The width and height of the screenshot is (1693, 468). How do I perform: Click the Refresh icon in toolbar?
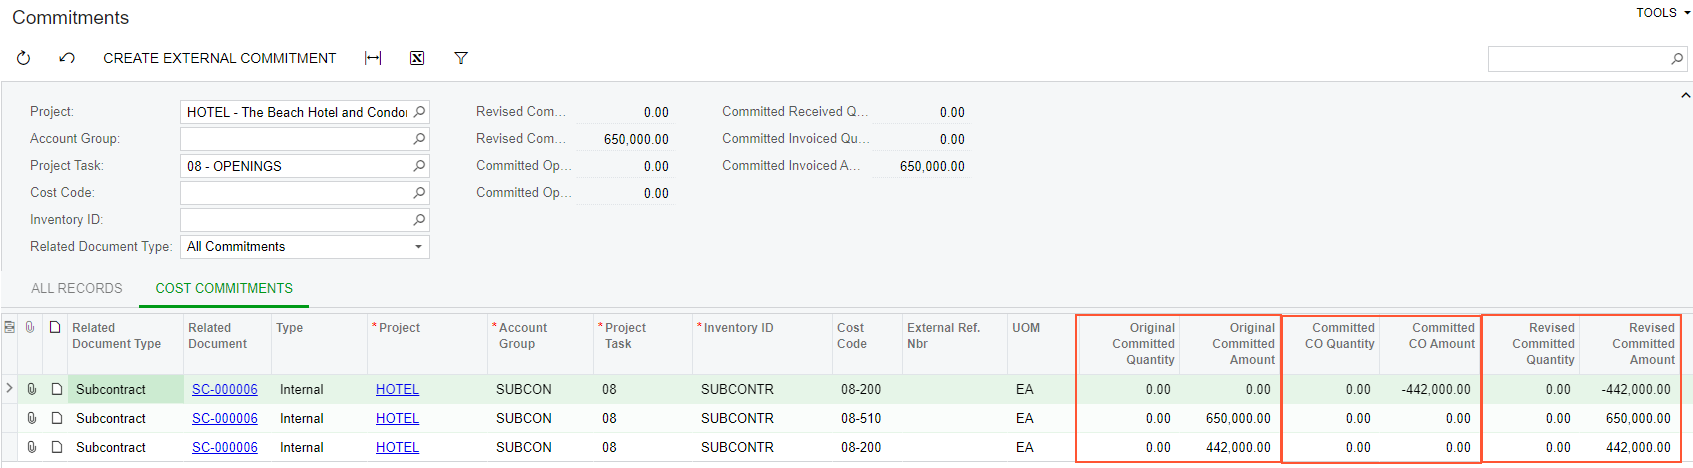click(x=23, y=58)
